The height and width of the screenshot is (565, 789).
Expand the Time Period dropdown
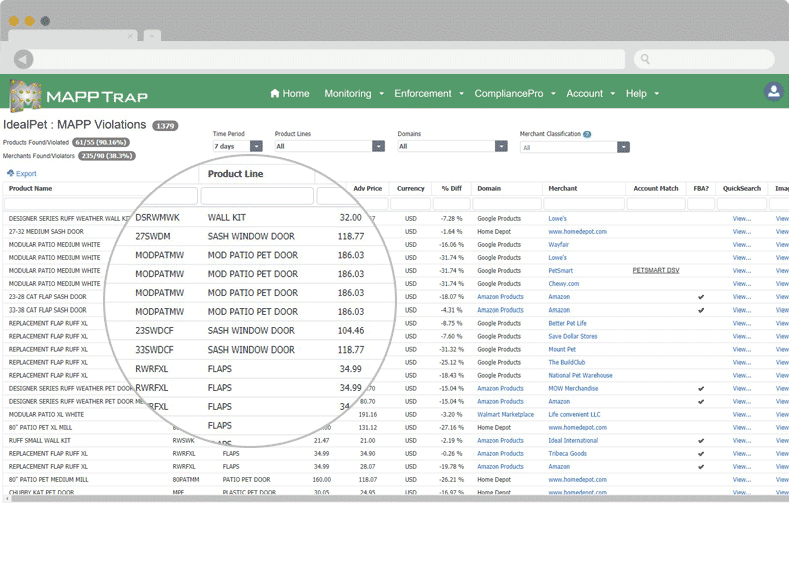(x=256, y=146)
